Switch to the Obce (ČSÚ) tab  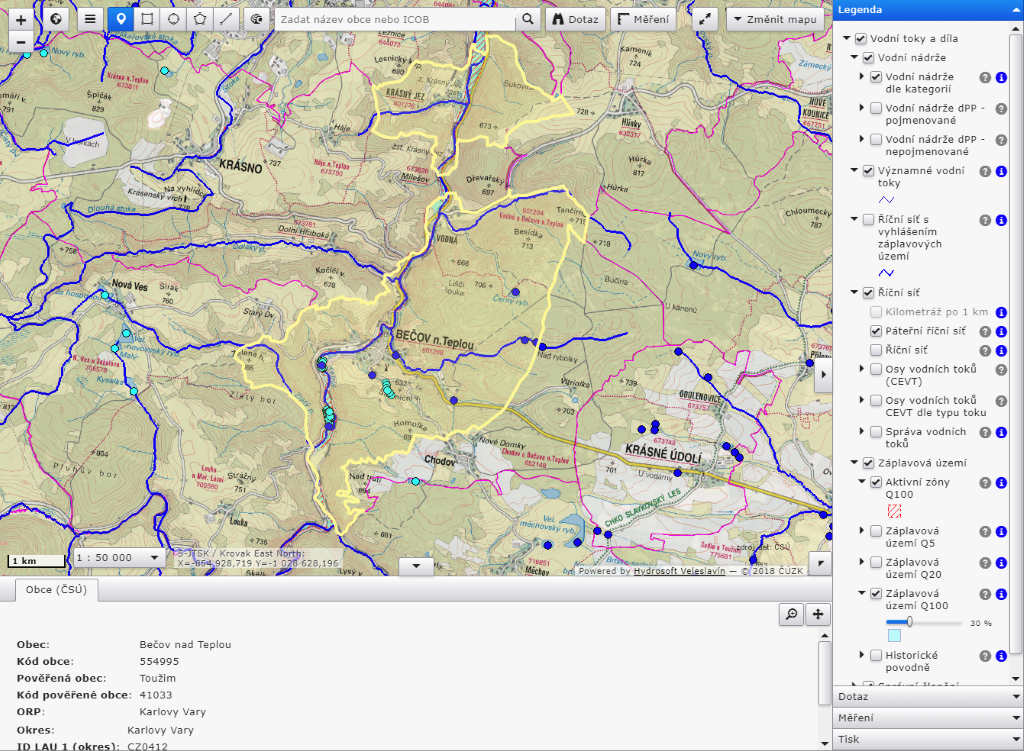click(56, 590)
